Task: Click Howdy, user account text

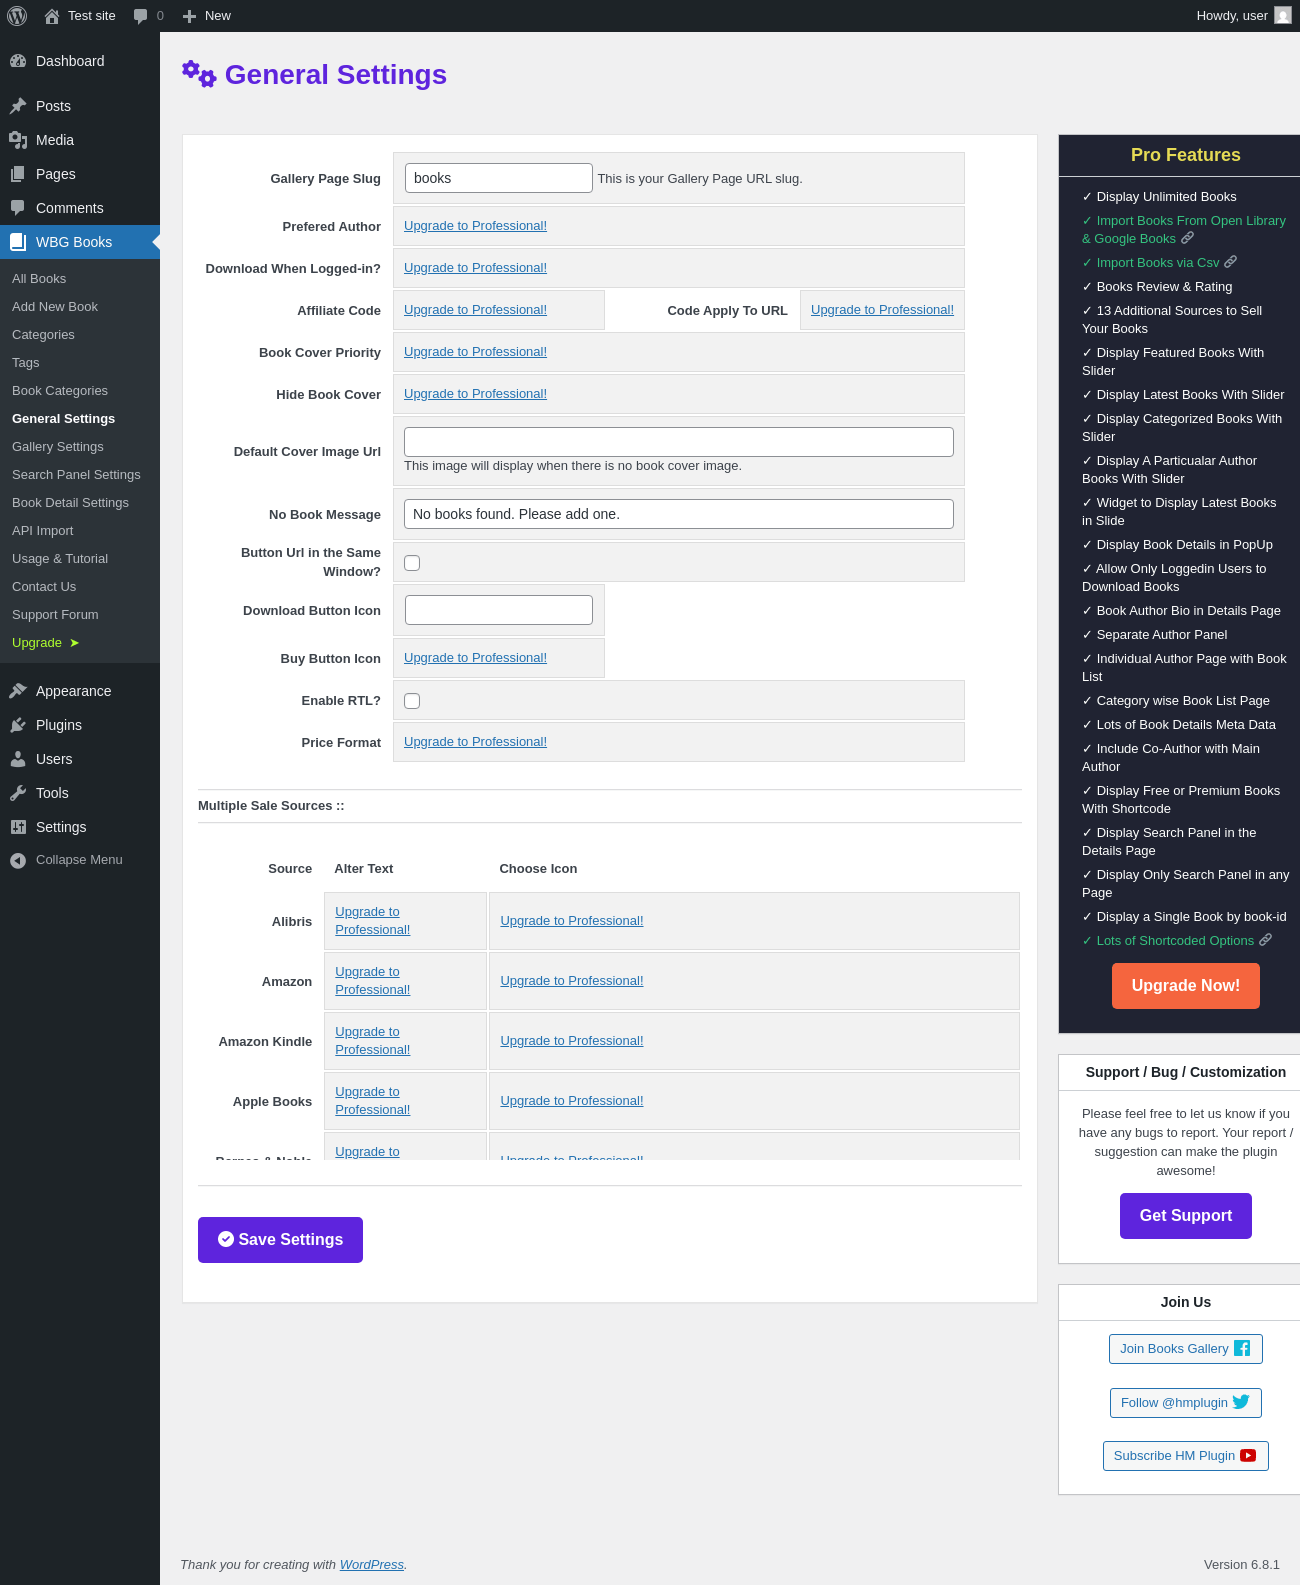Action: 1232,16
